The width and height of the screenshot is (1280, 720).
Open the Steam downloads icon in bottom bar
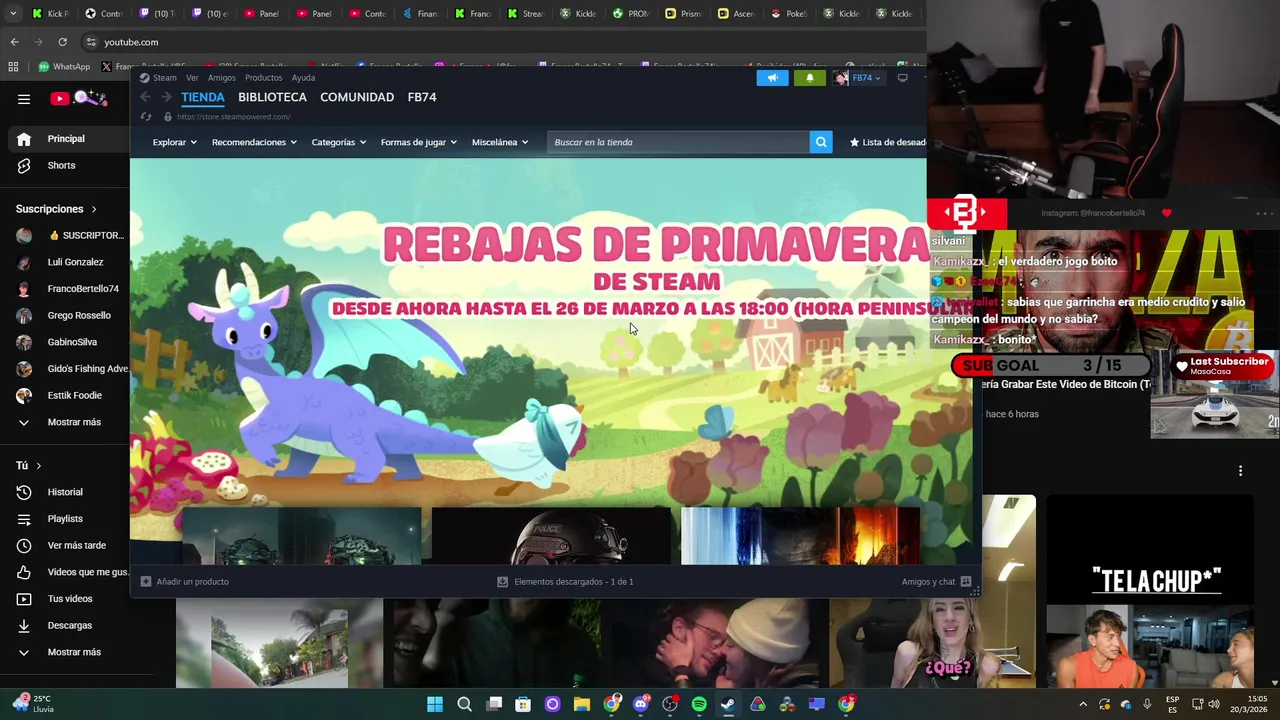(x=503, y=581)
